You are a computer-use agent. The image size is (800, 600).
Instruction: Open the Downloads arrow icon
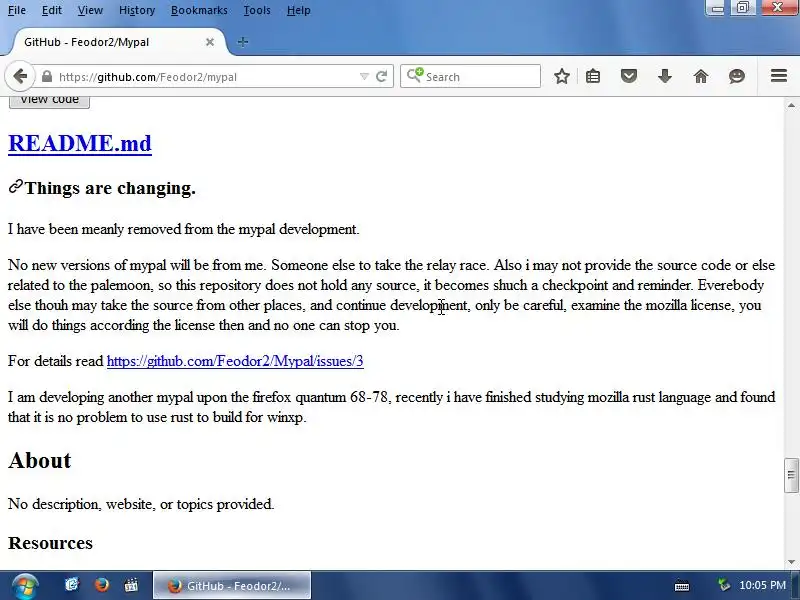tap(665, 77)
